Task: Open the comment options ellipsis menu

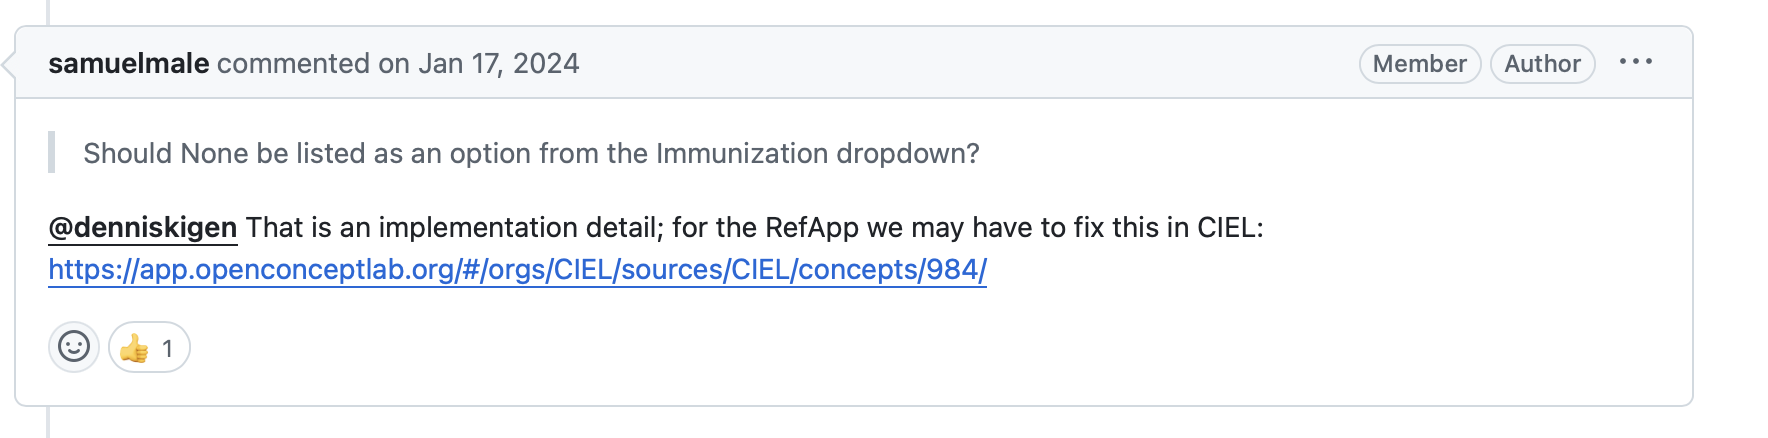Action: [1635, 62]
